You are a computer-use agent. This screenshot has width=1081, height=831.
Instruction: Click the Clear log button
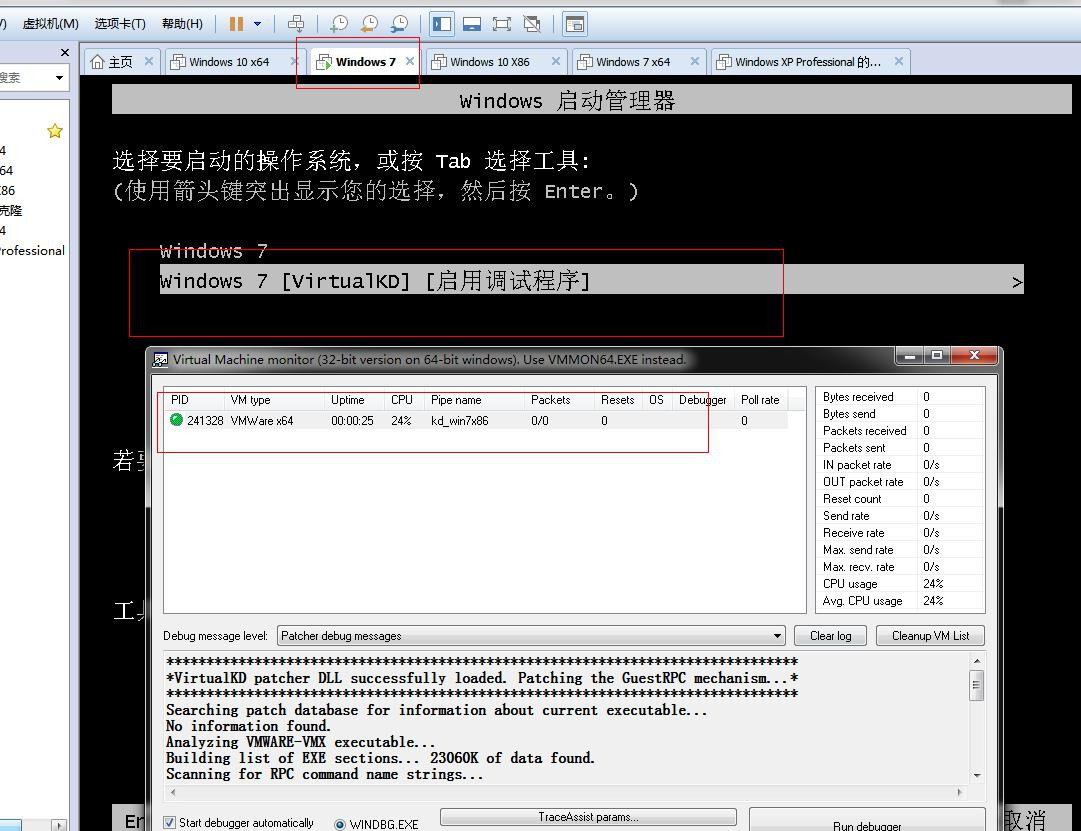coord(830,636)
